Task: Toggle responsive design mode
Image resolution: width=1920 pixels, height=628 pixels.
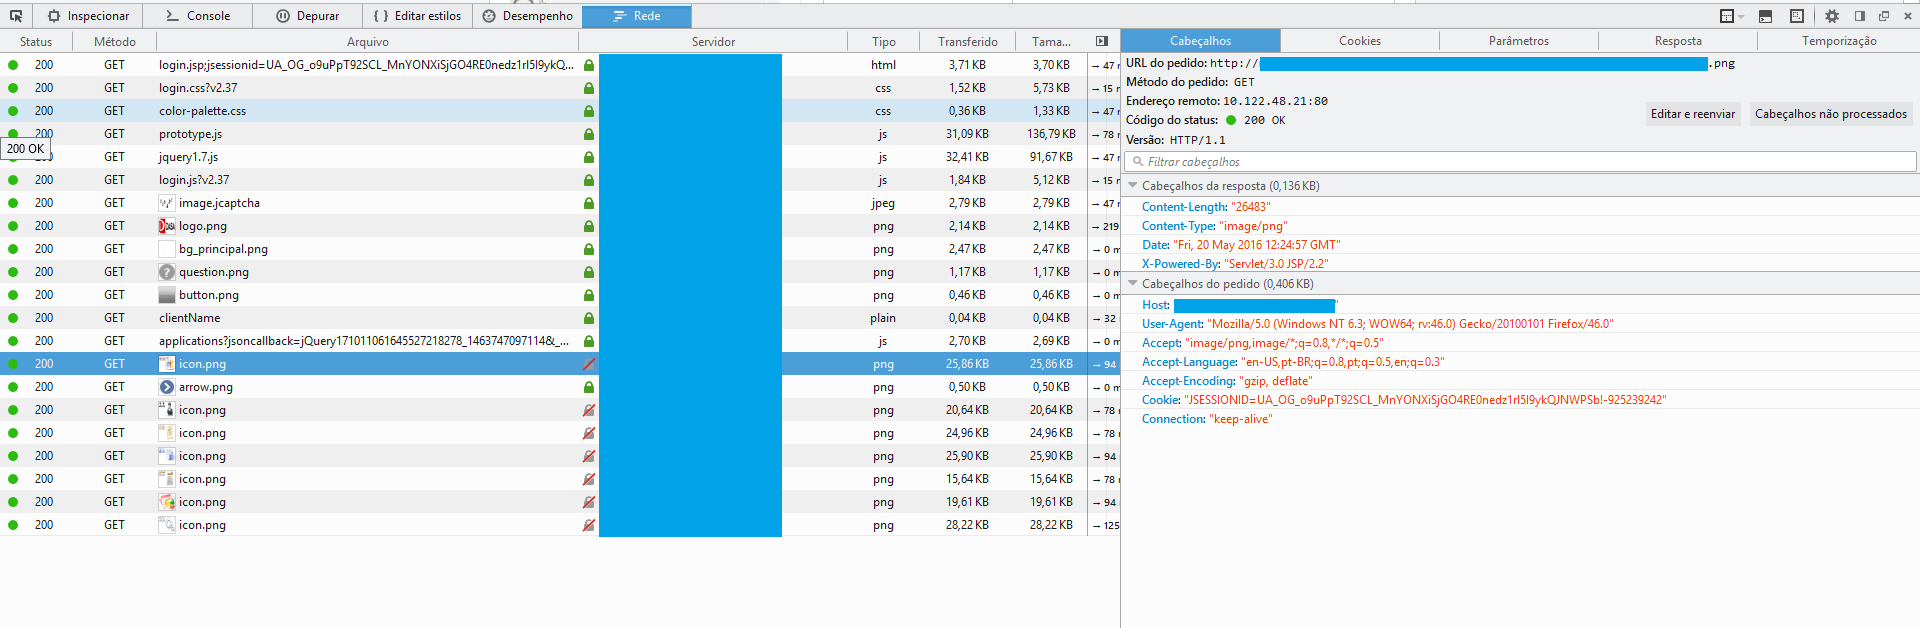Action: [x=1797, y=16]
